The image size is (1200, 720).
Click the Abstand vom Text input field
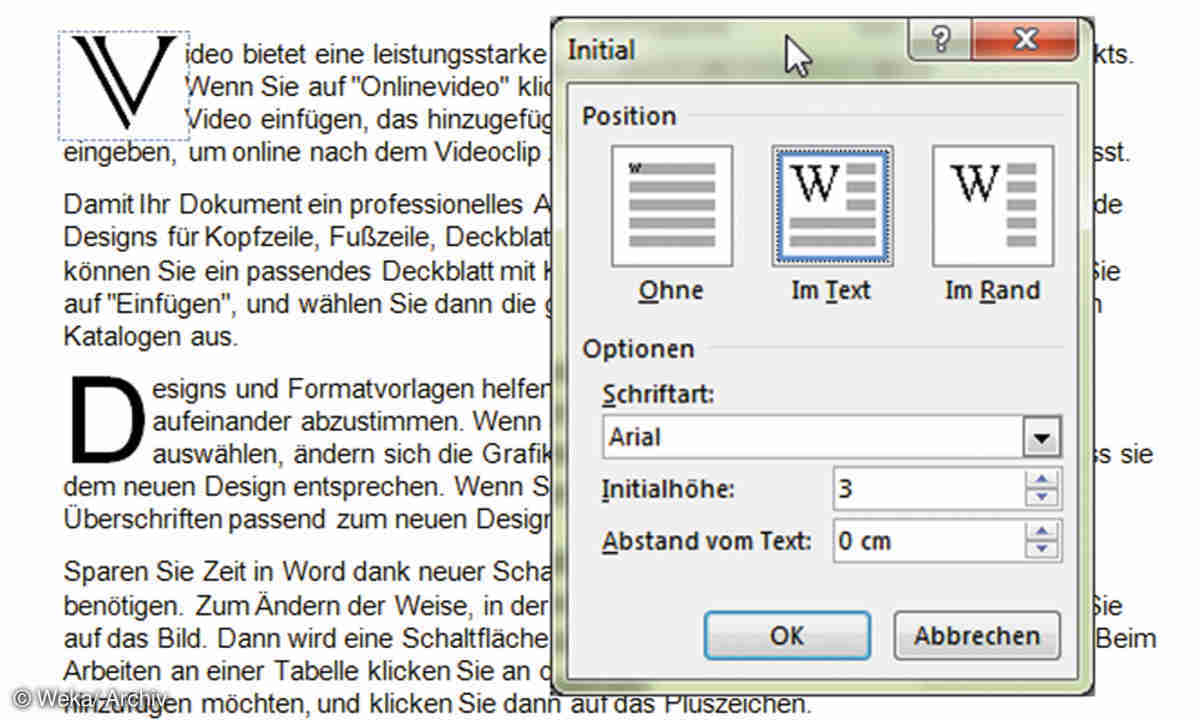[927, 541]
